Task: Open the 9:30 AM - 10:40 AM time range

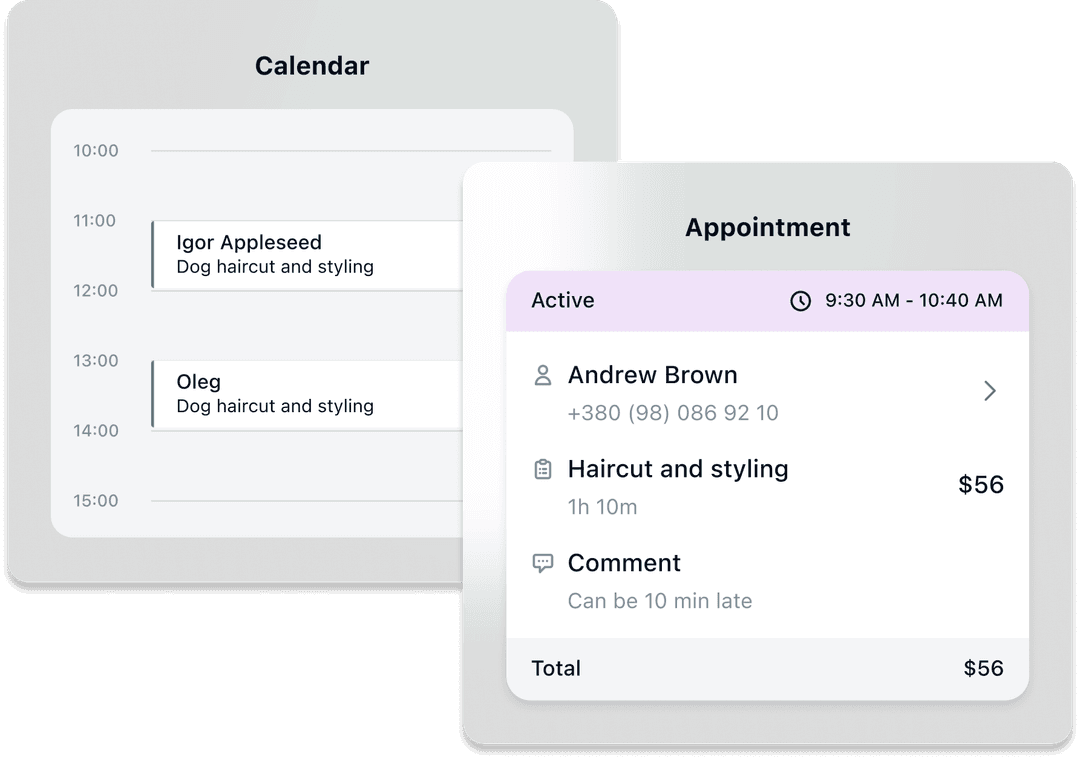Action: click(x=913, y=300)
